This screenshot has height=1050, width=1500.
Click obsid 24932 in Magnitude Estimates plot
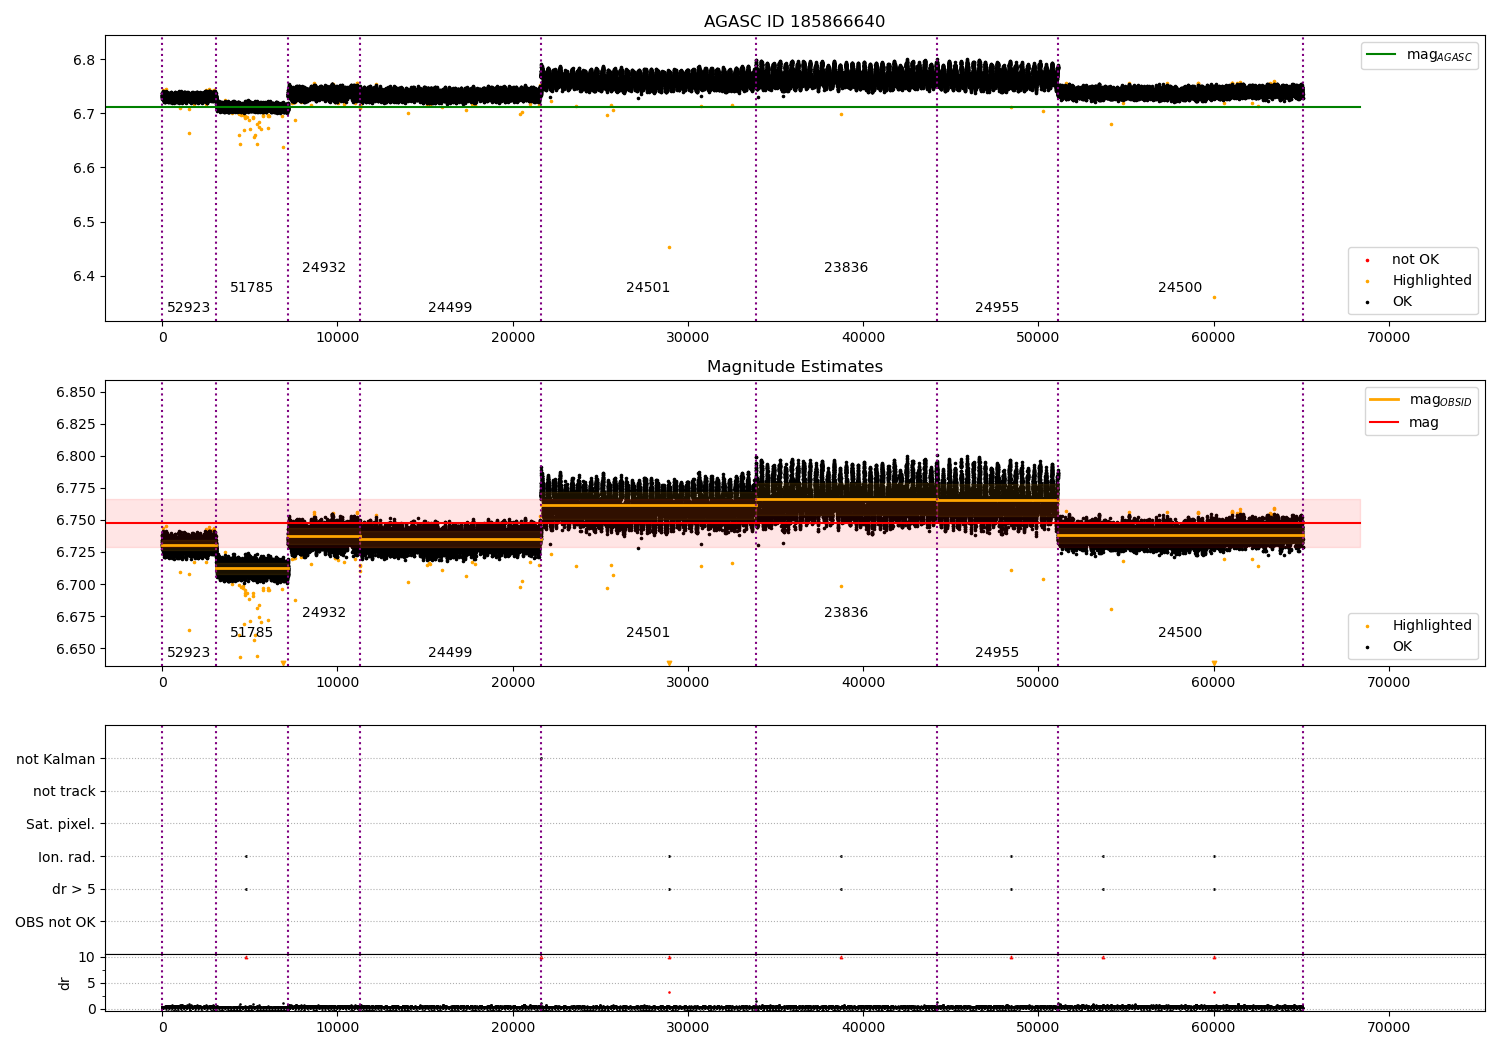click(324, 612)
